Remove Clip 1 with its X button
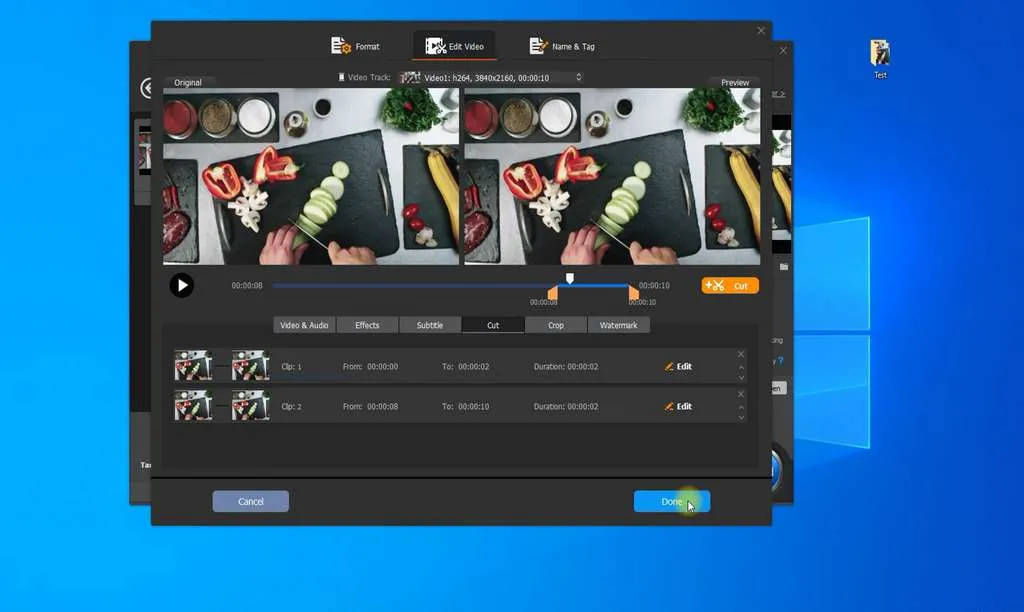 [741, 354]
